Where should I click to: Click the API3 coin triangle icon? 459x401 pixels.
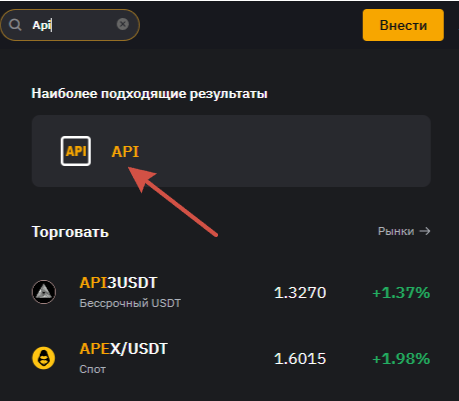[44, 292]
